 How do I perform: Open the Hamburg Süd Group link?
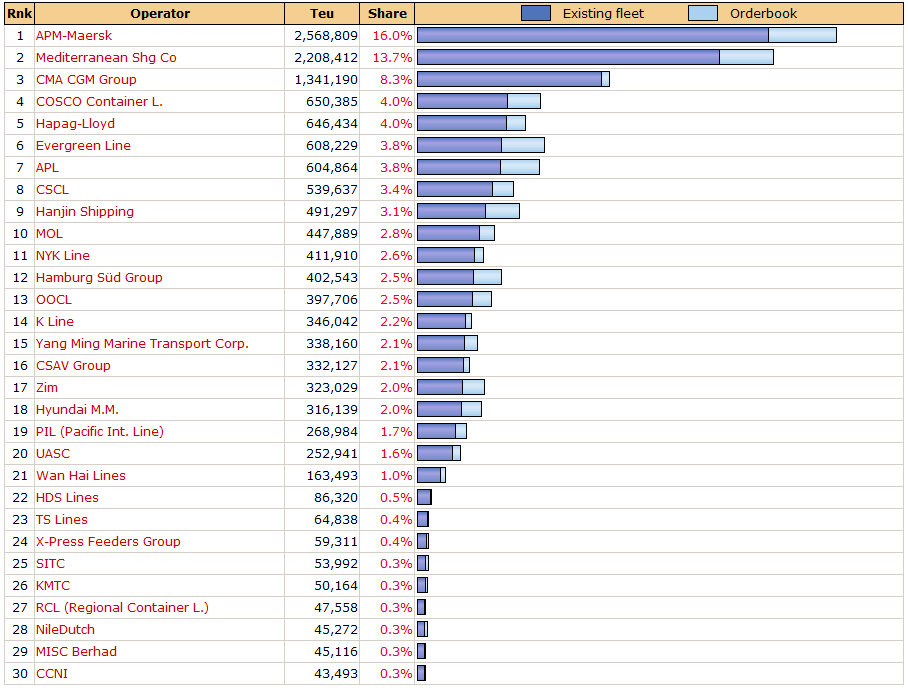point(99,278)
